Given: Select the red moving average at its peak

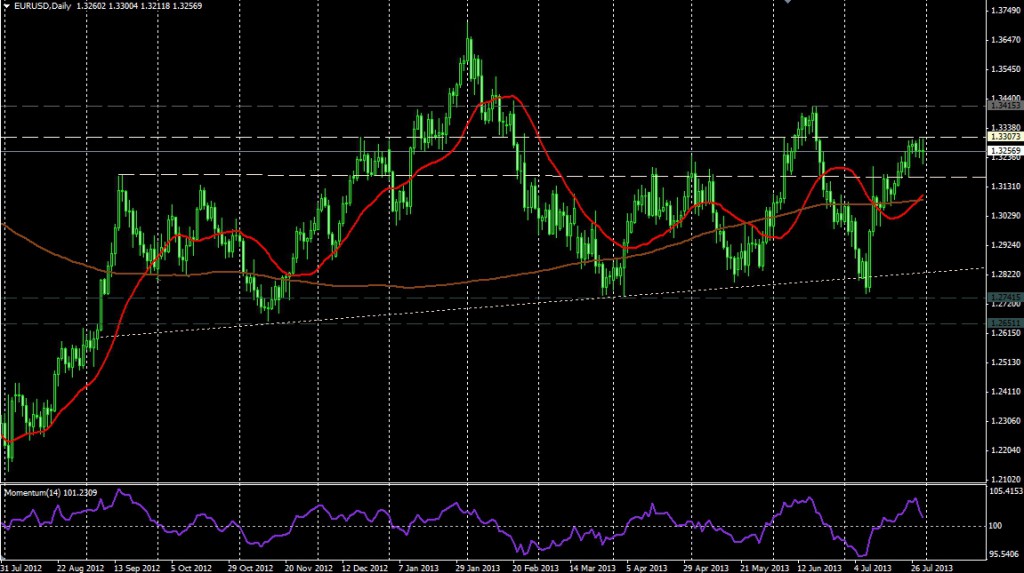Looking at the screenshot, I should pyautogui.click(x=507, y=97).
